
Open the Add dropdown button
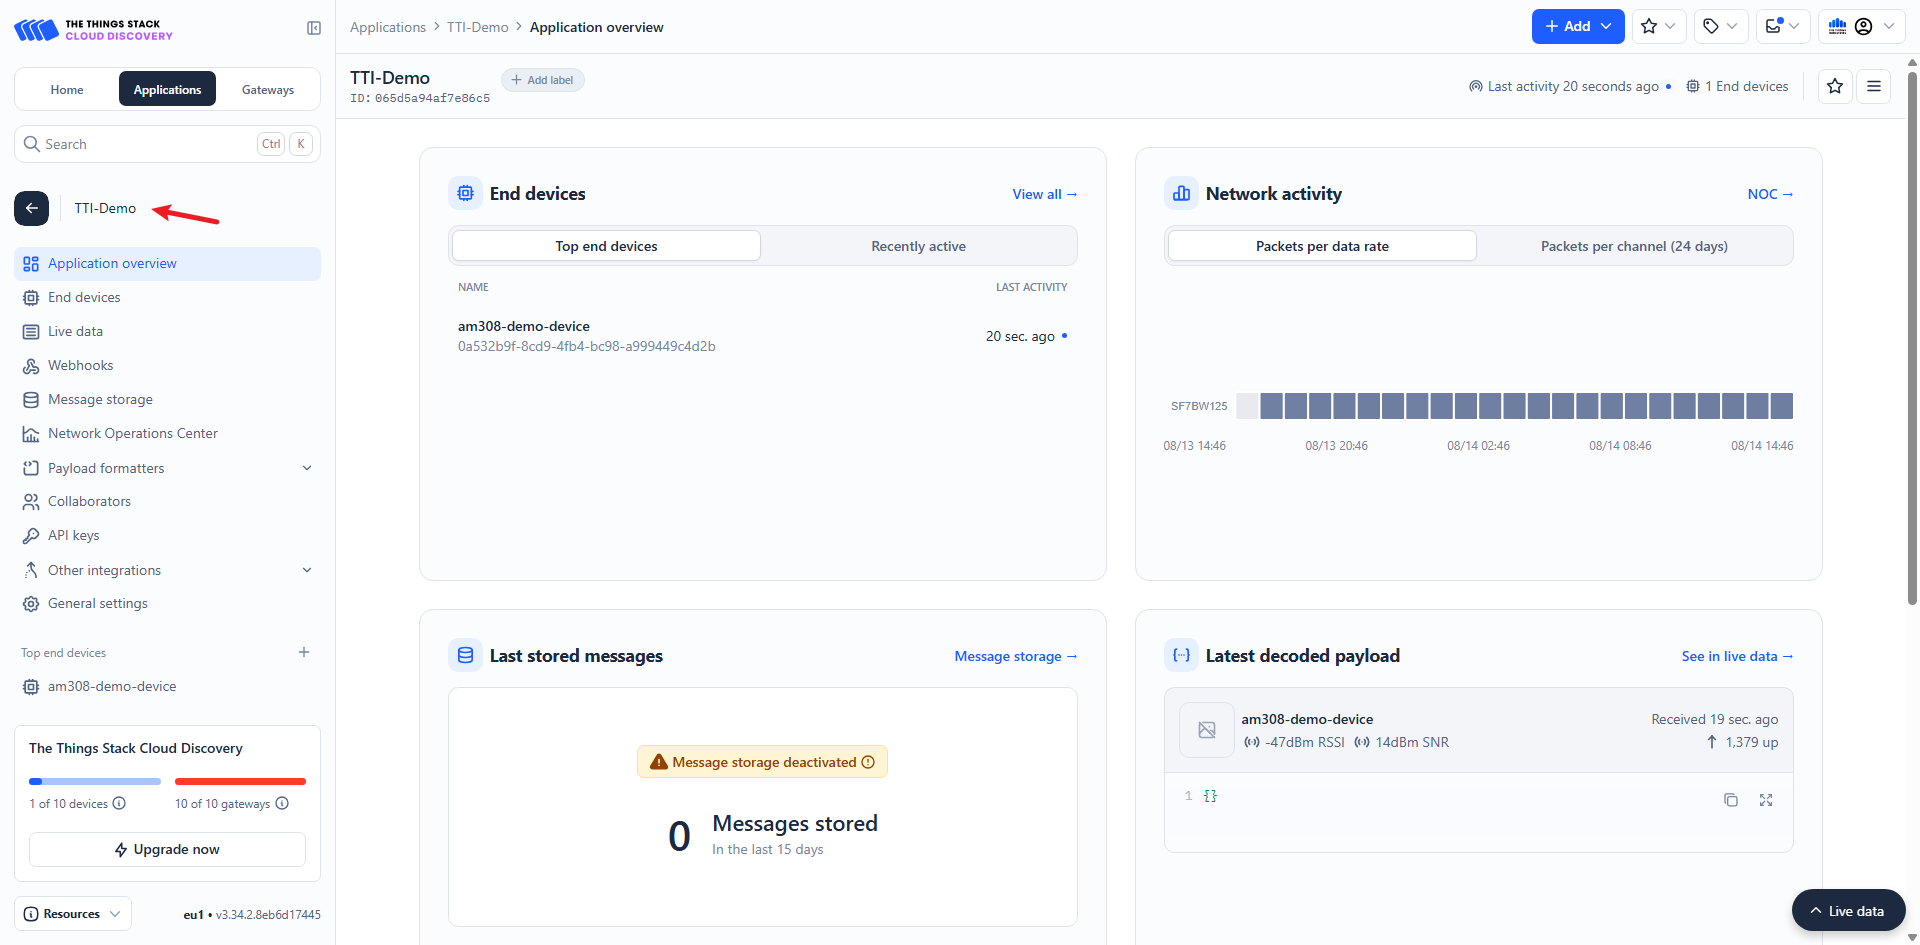click(x=1578, y=26)
